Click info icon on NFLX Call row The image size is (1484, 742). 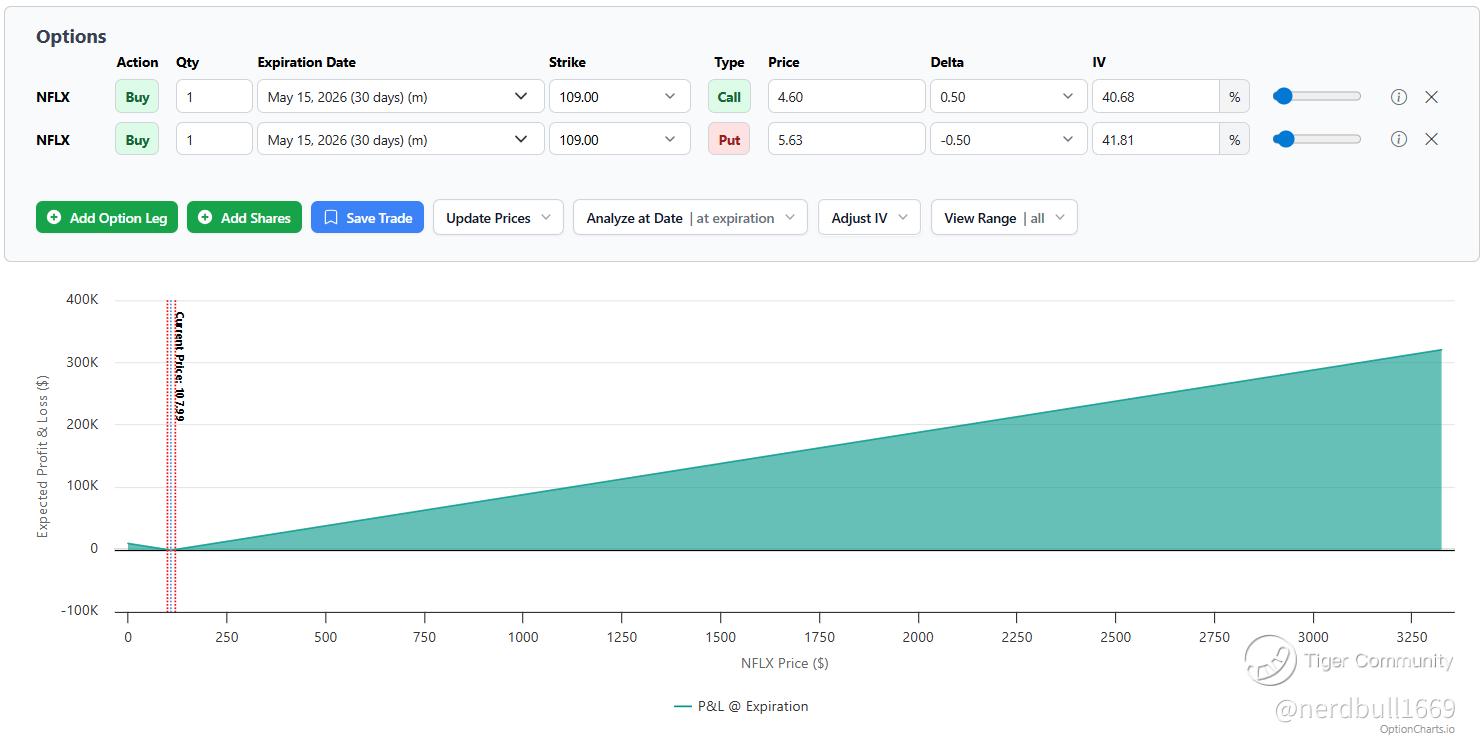1399,97
